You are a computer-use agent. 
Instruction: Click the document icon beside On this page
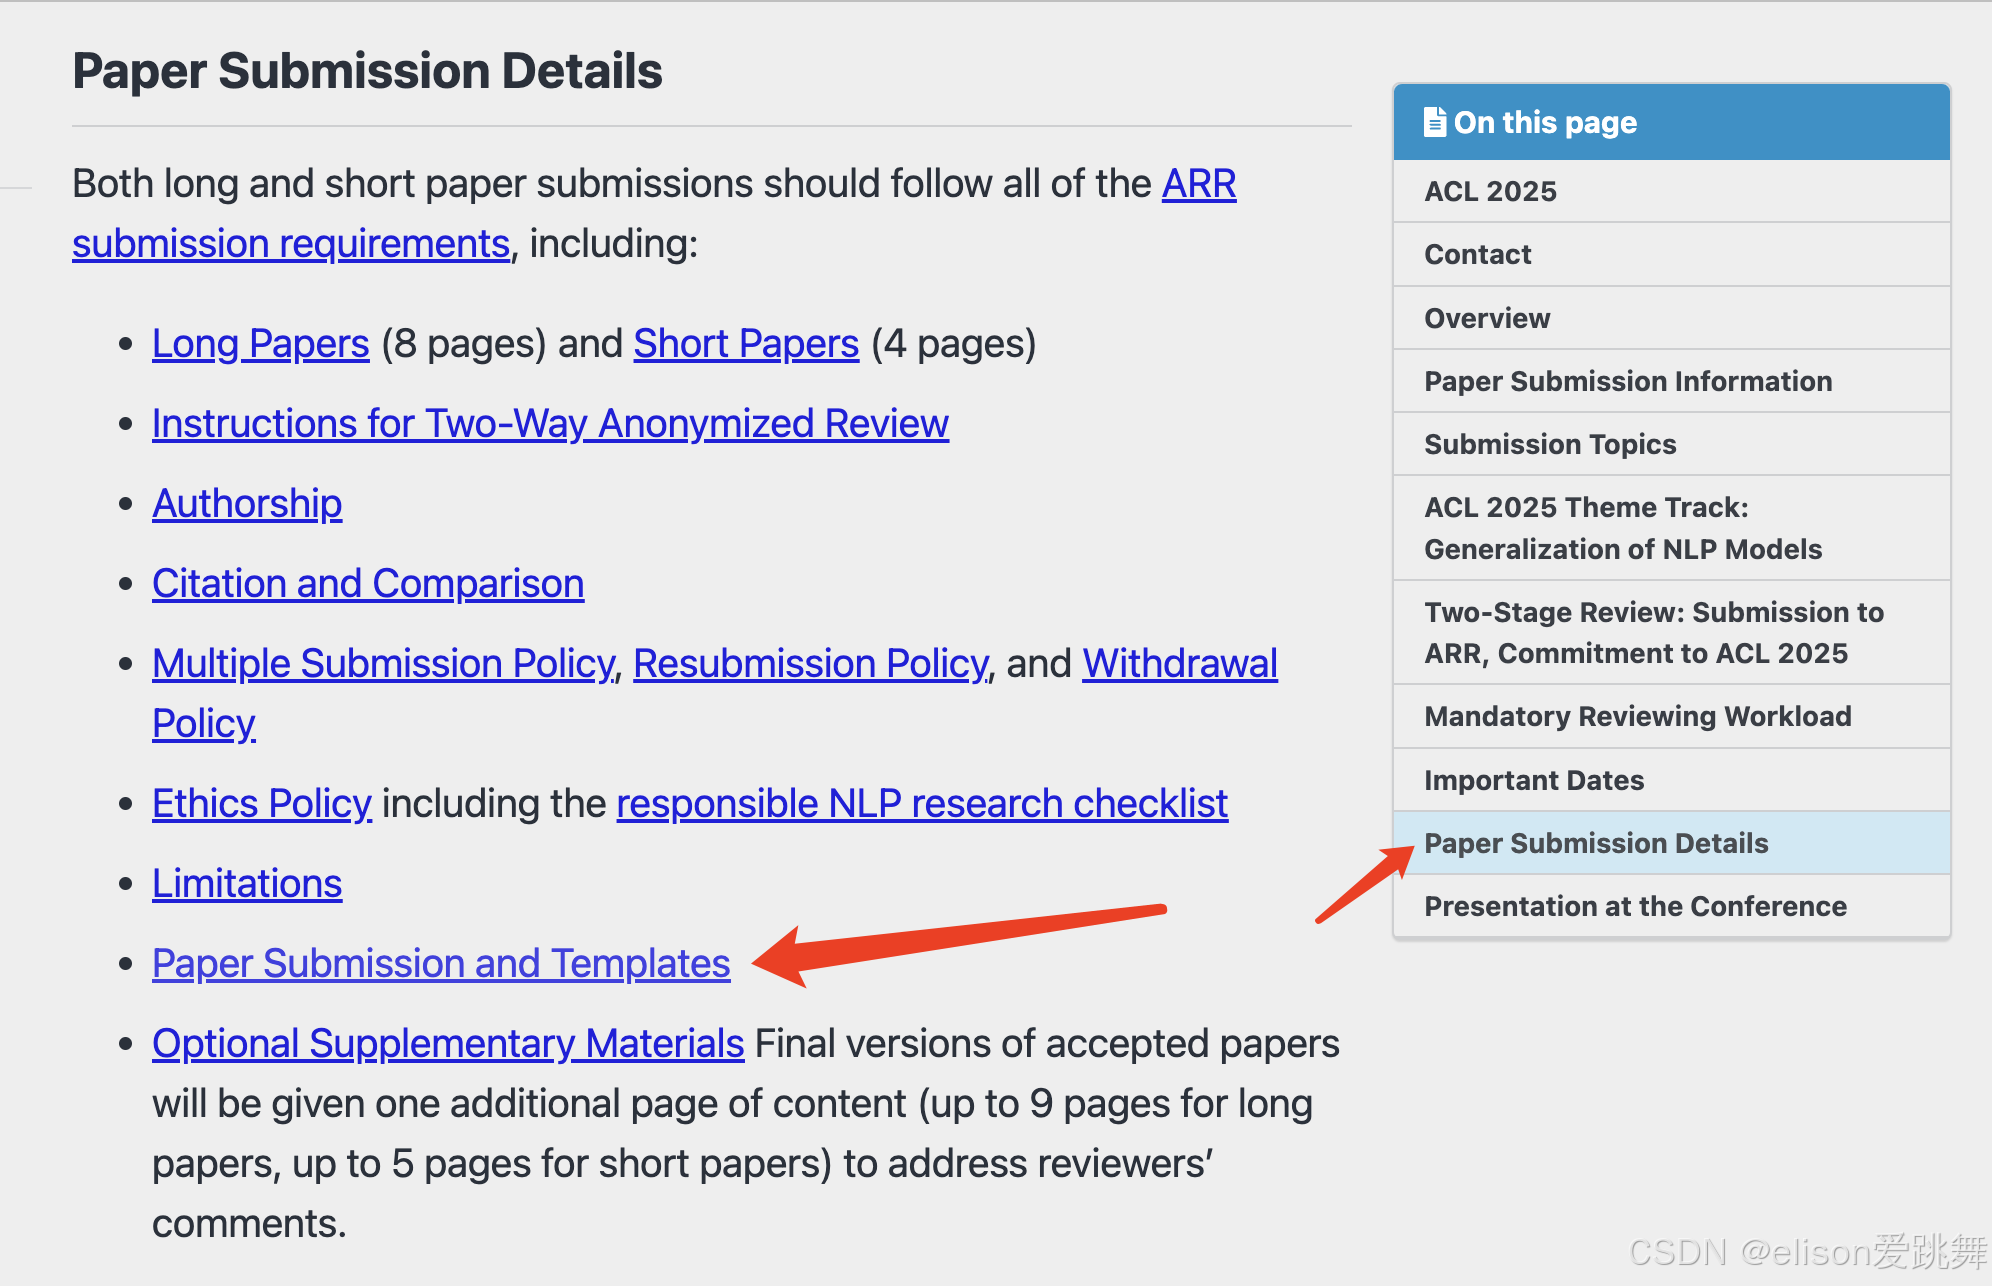pos(1435,122)
